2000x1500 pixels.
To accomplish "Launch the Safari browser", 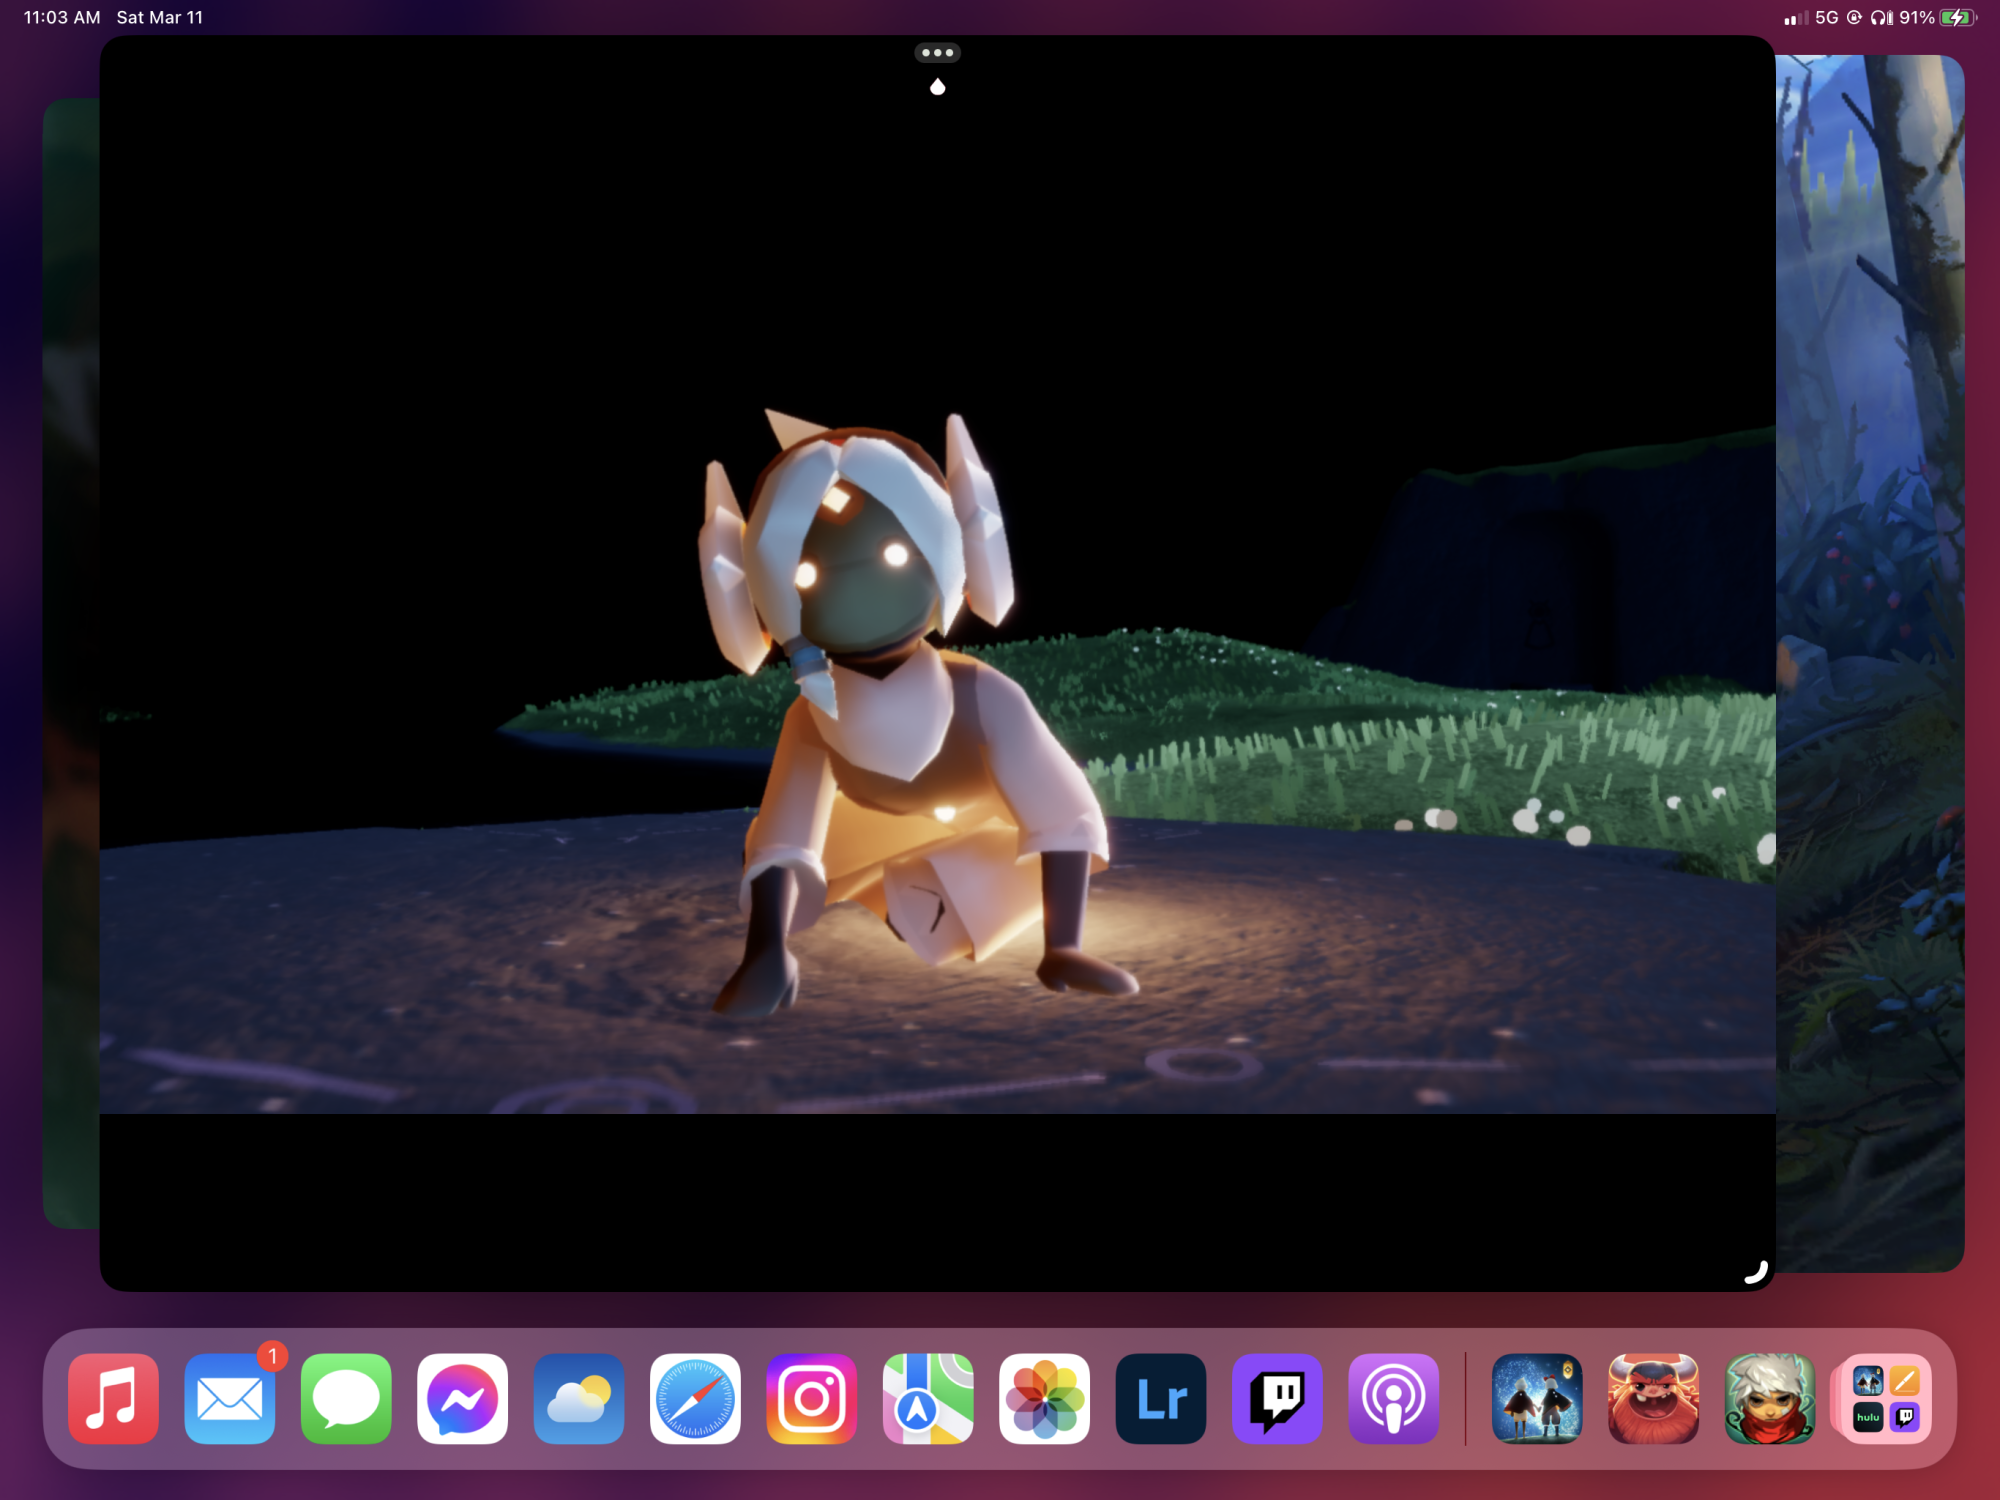I will point(695,1398).
